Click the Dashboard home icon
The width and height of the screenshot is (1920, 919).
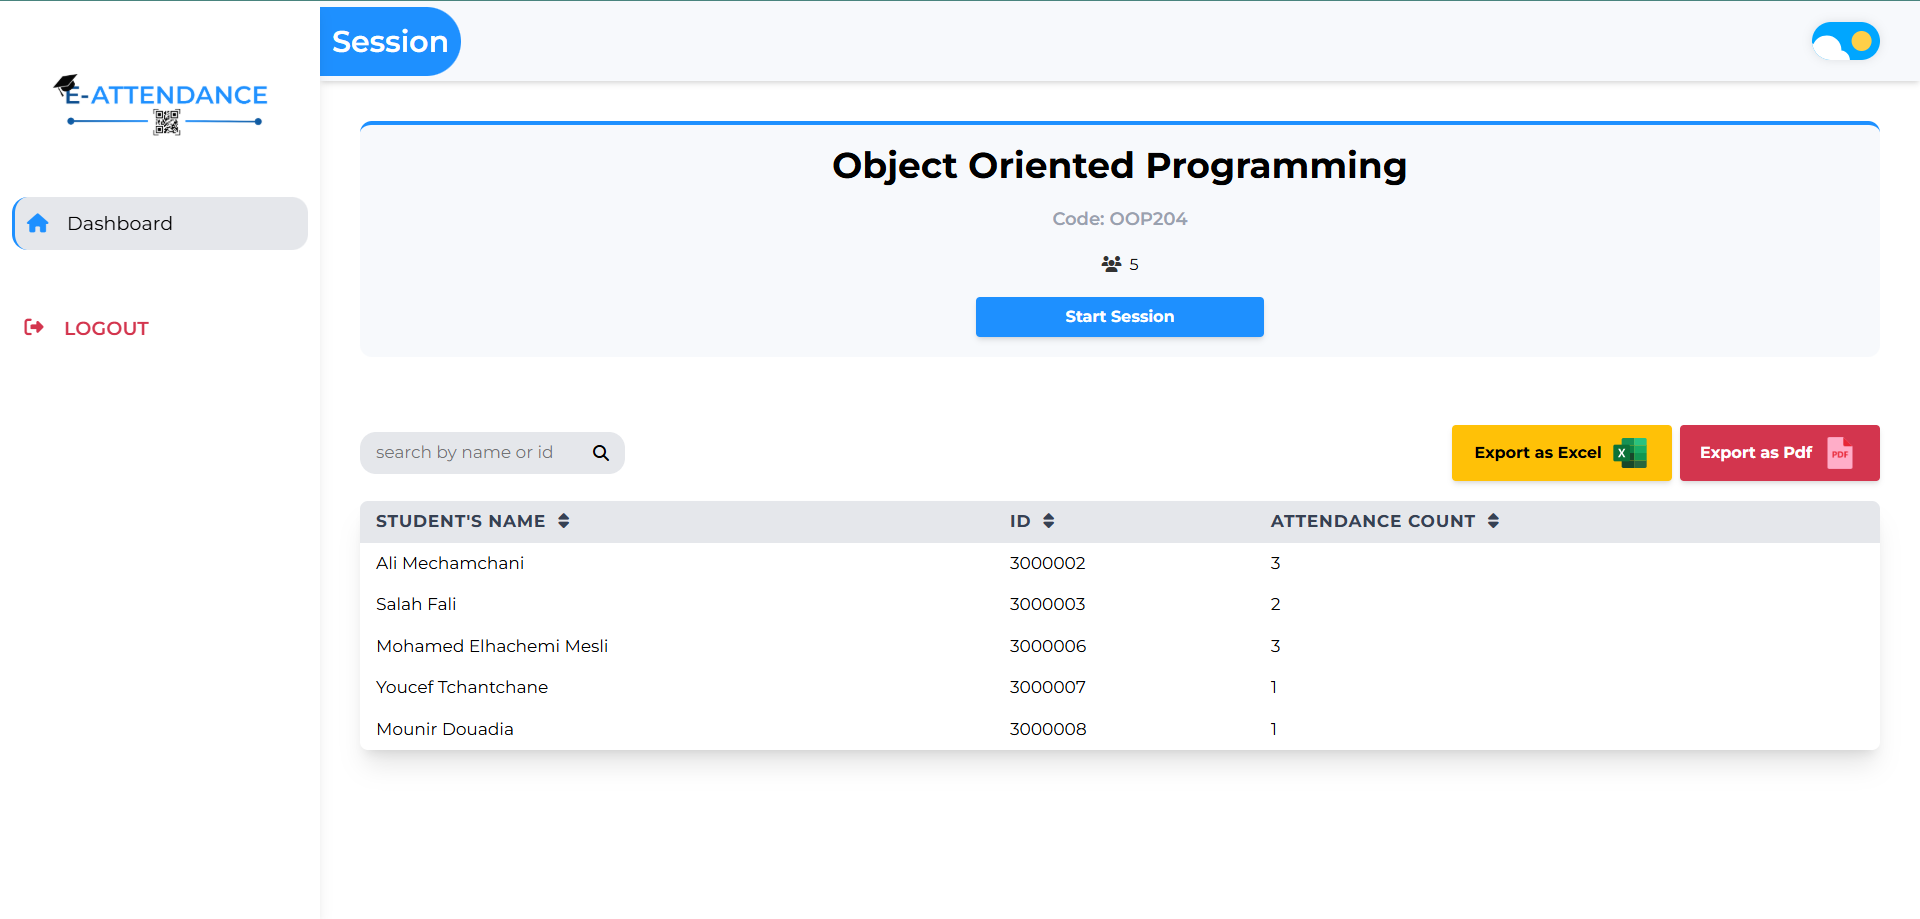(x=38, y=223)
